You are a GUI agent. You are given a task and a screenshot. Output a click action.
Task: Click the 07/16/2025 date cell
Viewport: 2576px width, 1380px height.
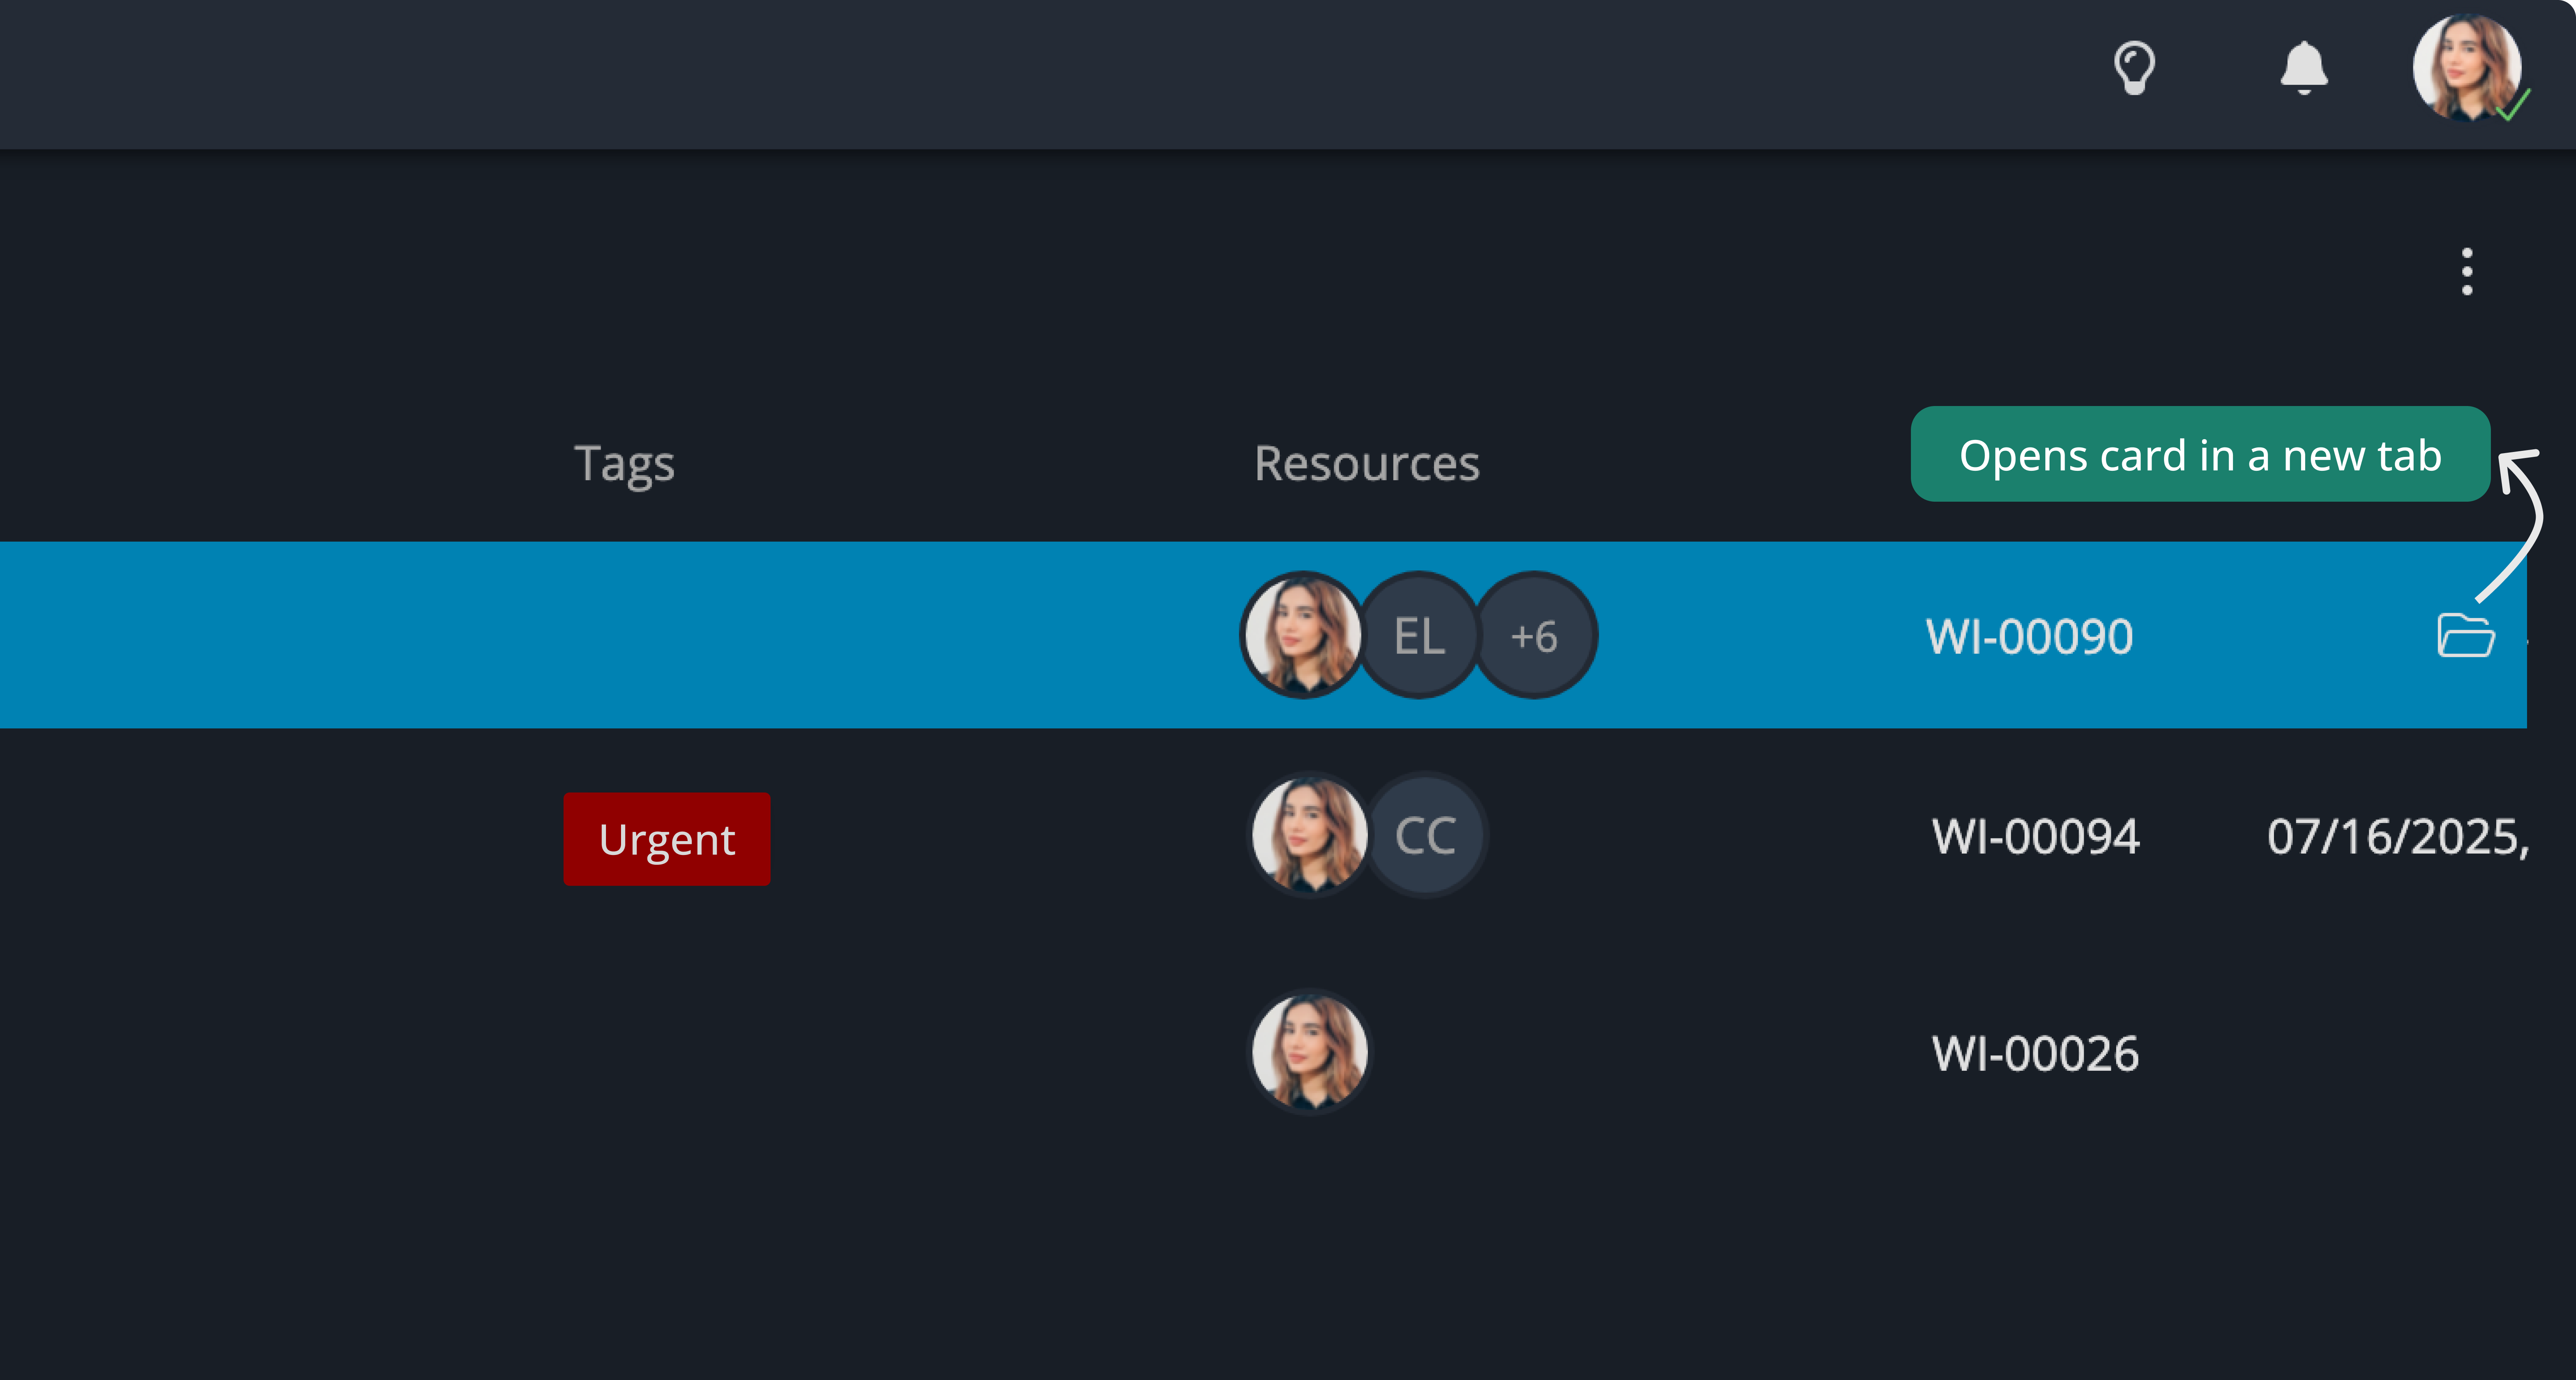pos(2397,837)
